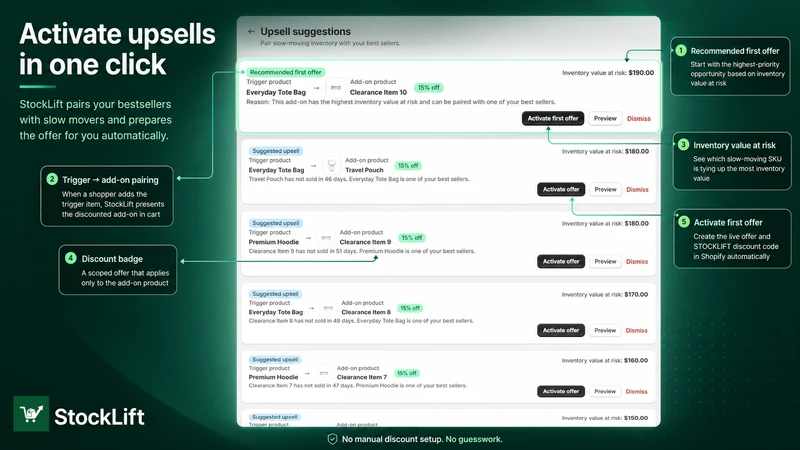Preview the Clearance Item 8 upsell
800x450 pixels.
(x=605, y=330)
